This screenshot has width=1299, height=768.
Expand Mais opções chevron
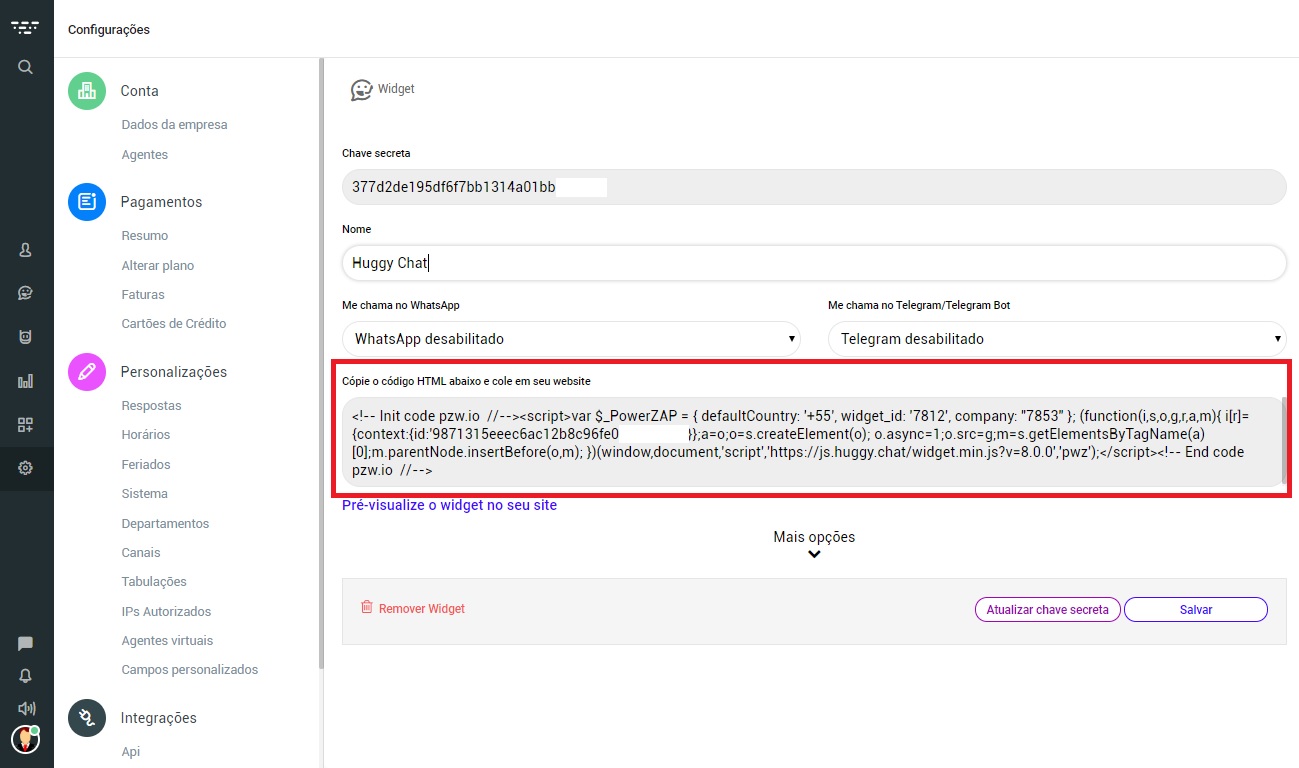[x=815, y=554]
